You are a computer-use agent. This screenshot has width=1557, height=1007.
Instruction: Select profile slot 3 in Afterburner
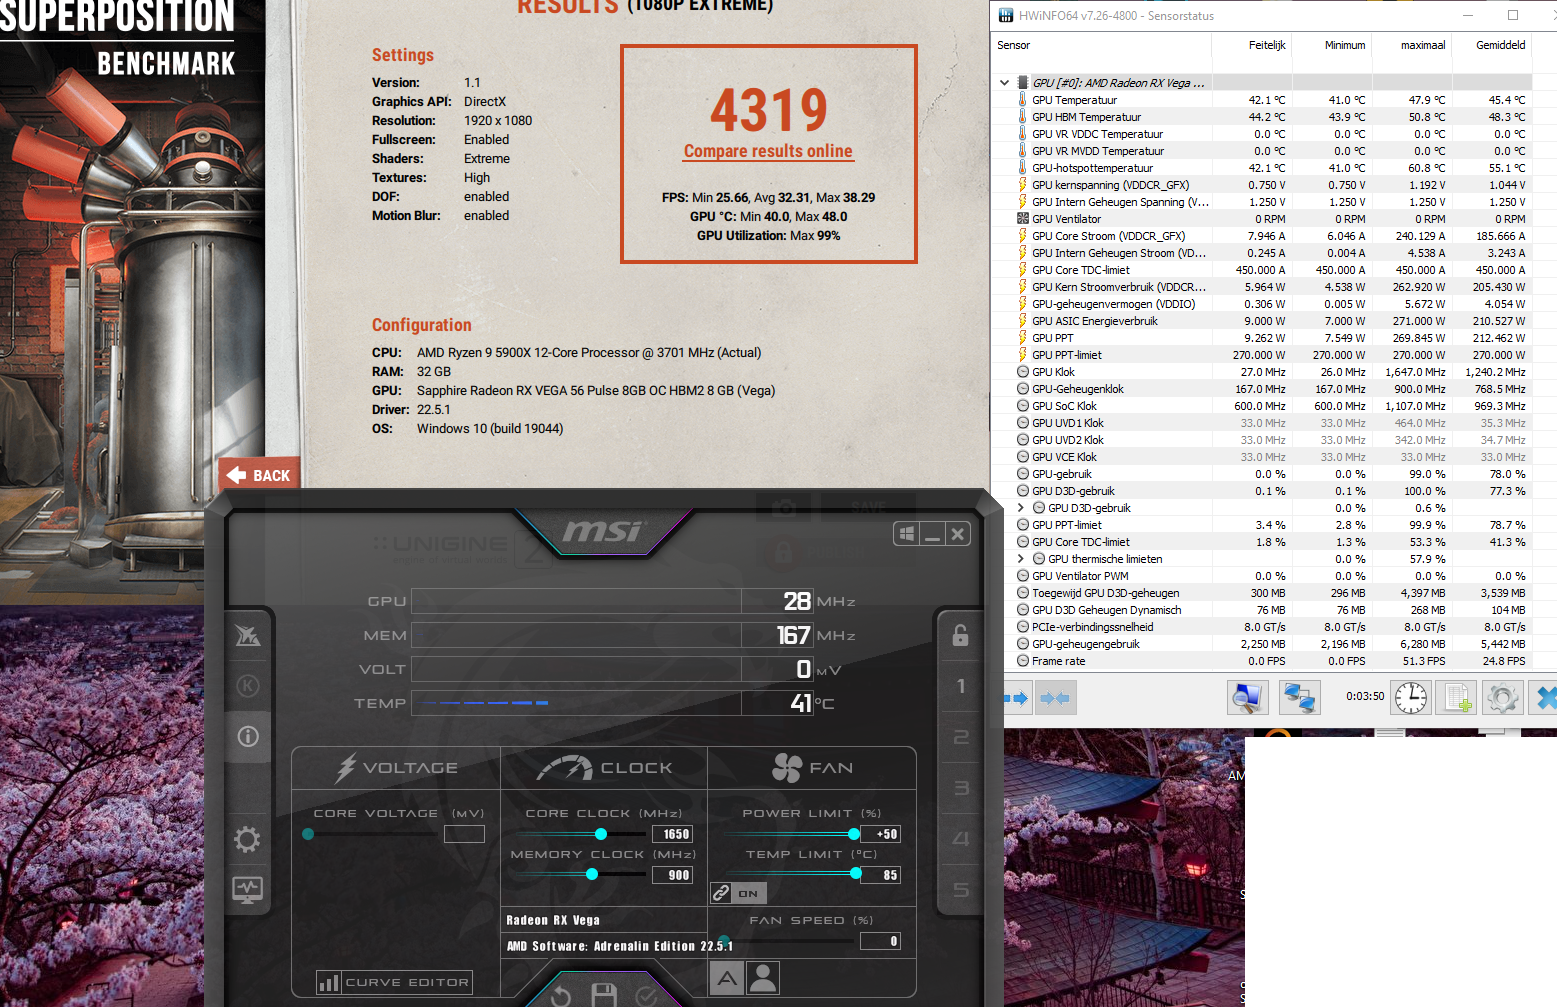point(961,788)
